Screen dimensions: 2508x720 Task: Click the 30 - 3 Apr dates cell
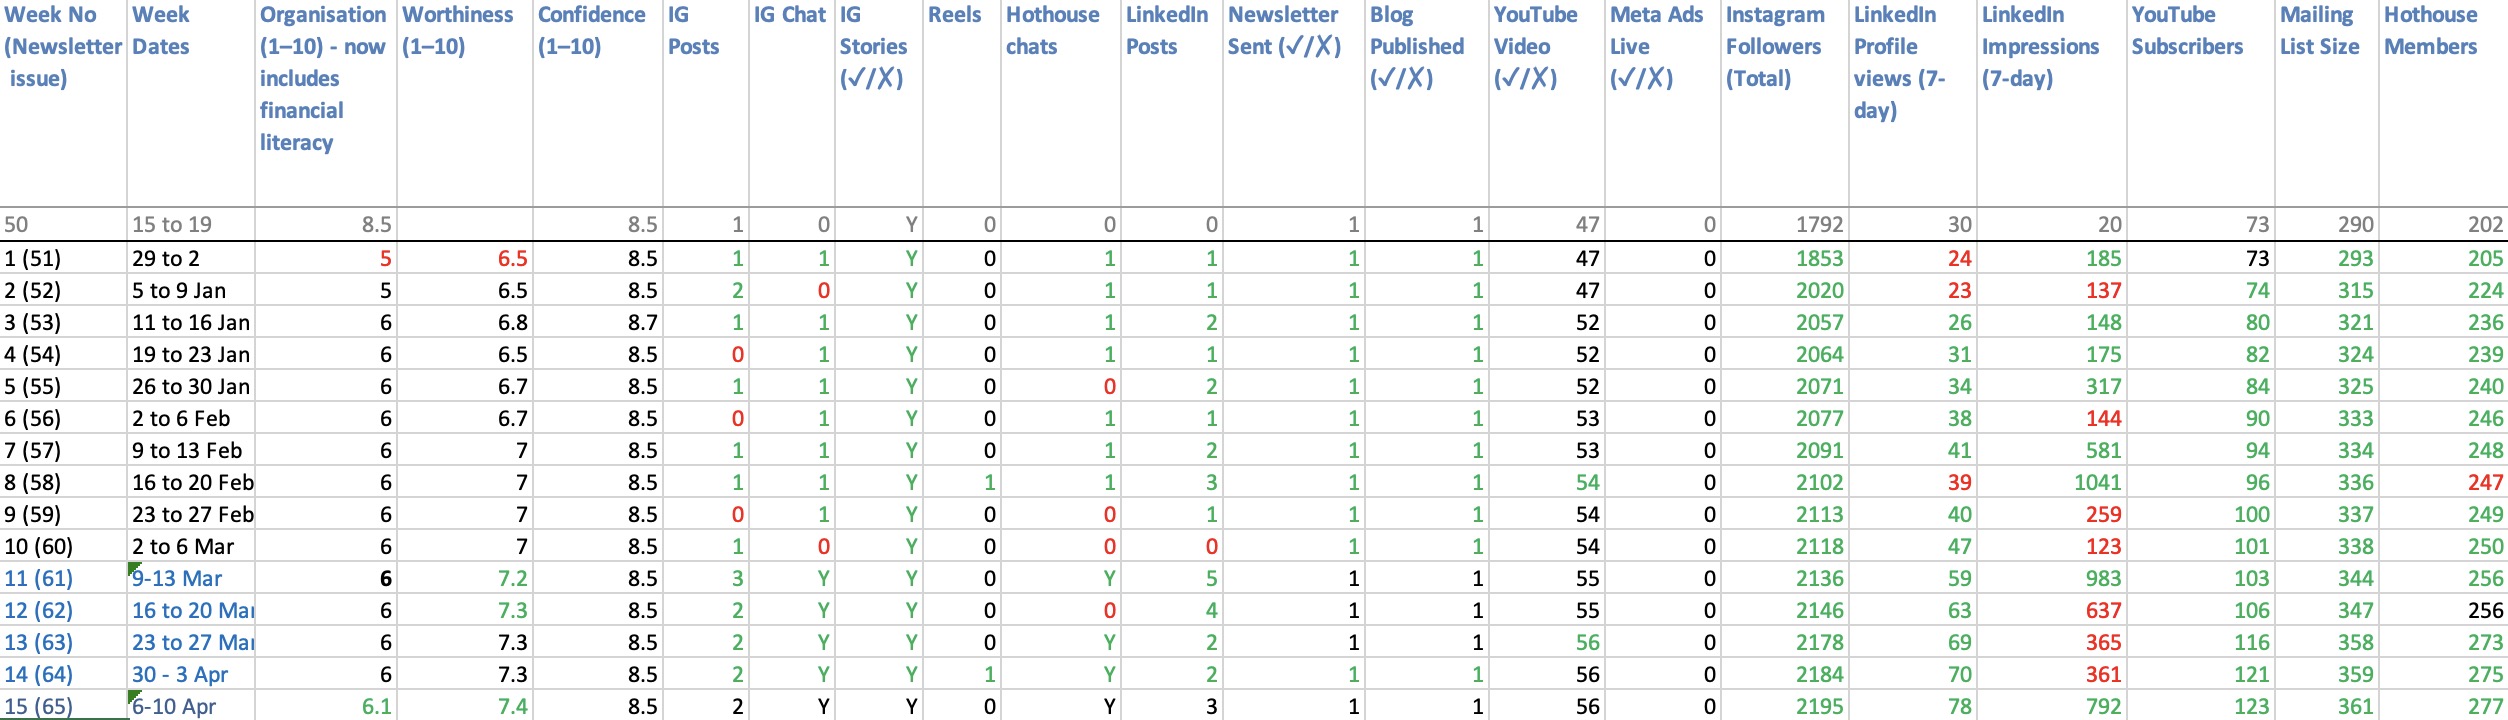coord(191,674)
